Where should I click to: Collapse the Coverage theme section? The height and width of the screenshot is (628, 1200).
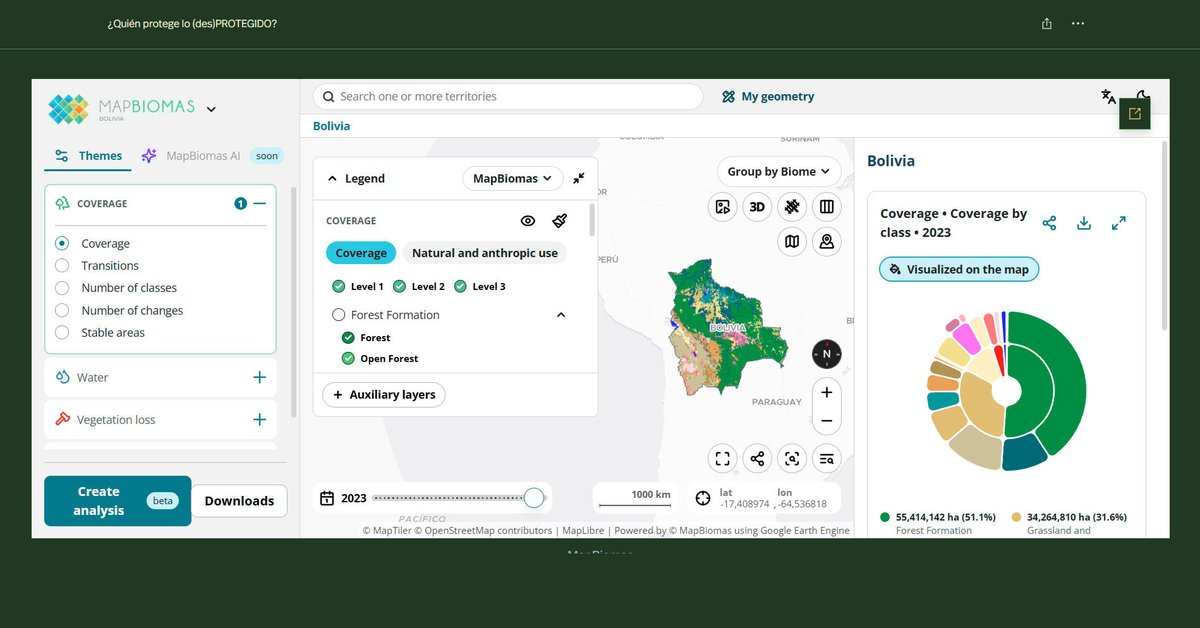click(x=260, y=203)
